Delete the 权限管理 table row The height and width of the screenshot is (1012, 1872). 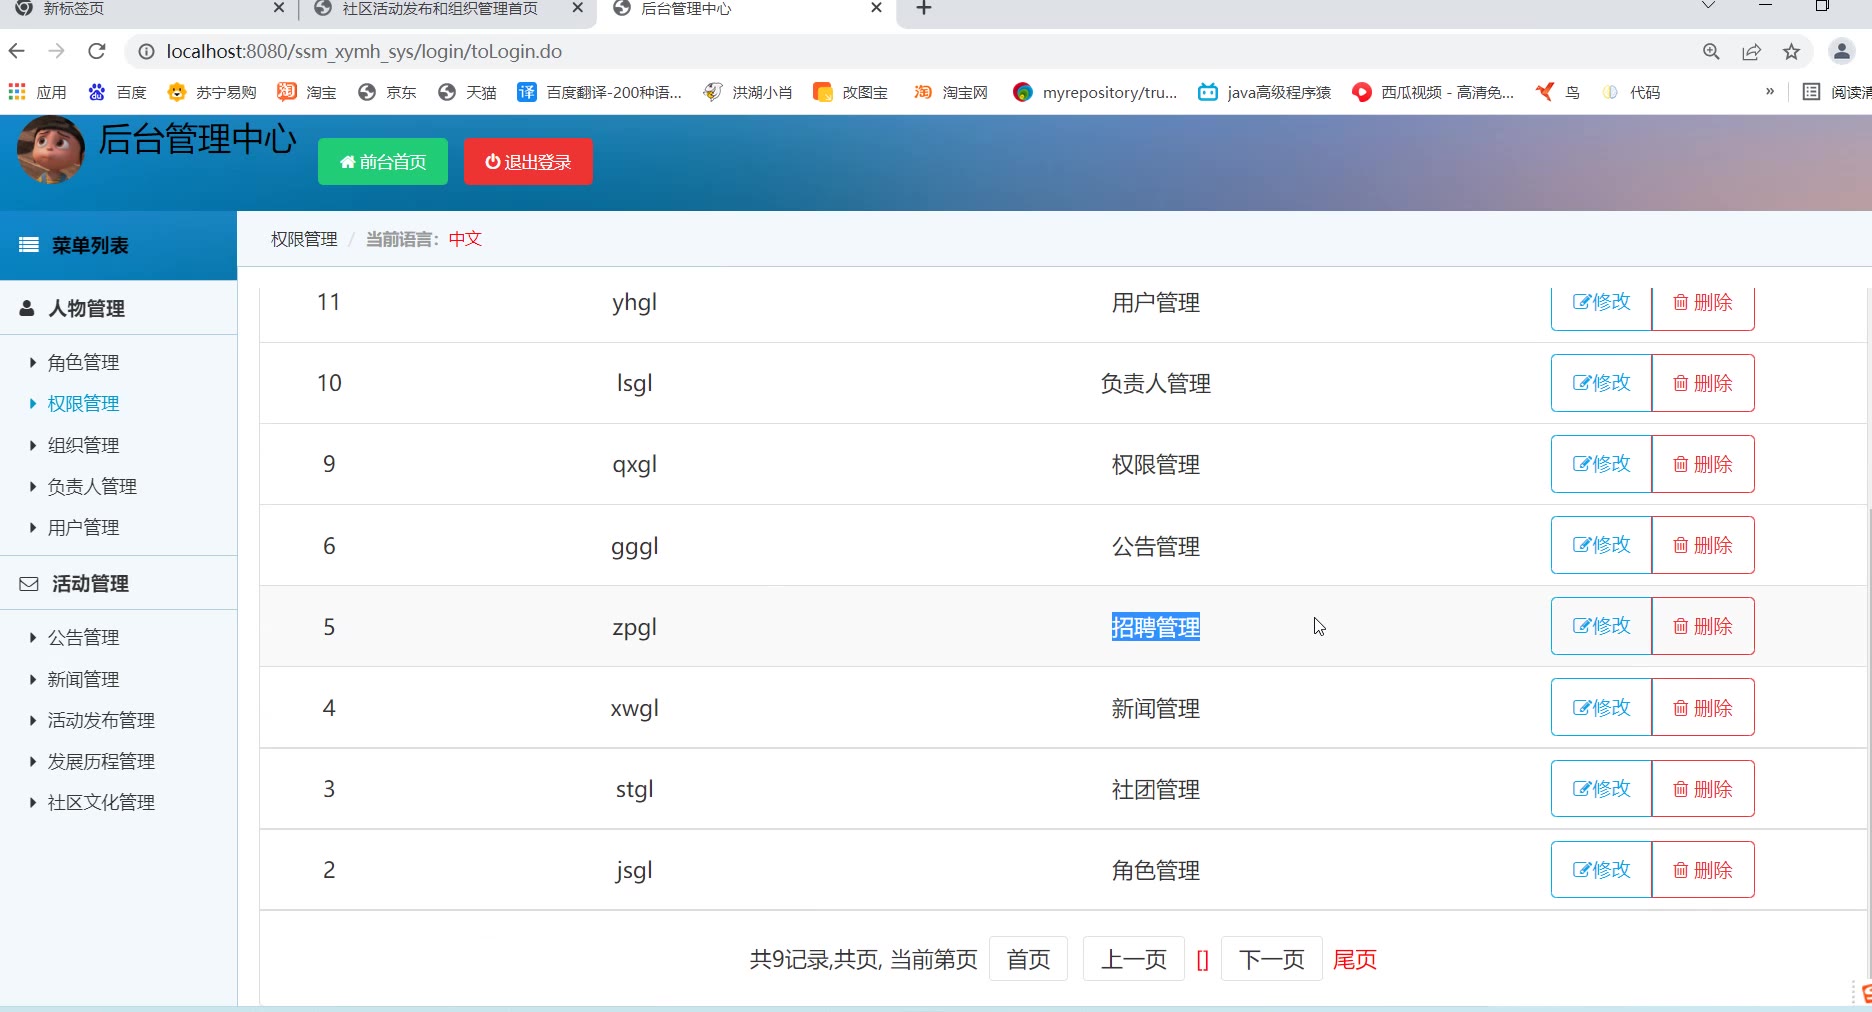[1703, 464]
